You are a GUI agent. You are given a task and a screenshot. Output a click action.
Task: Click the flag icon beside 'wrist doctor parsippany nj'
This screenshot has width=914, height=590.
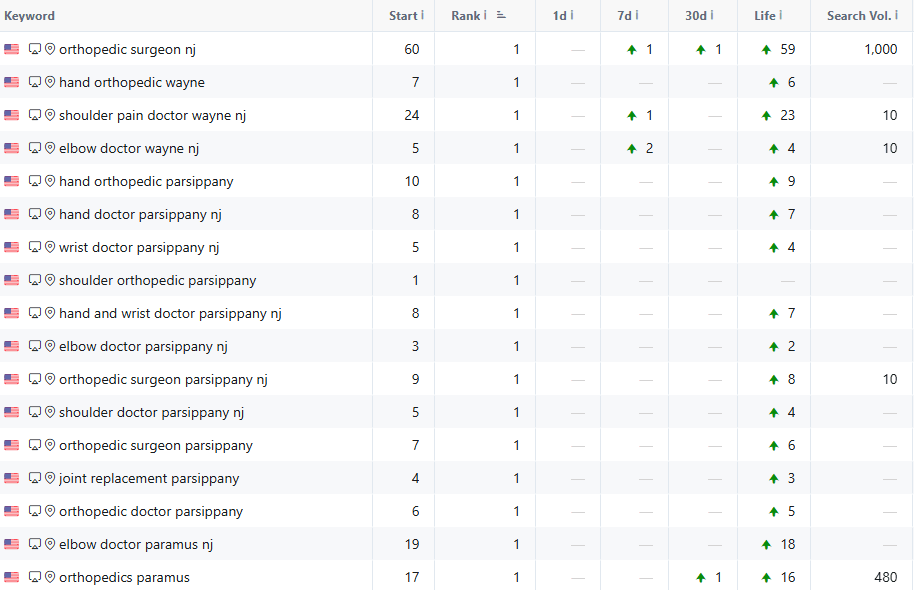pyautogui.click(x=11, y=247)
